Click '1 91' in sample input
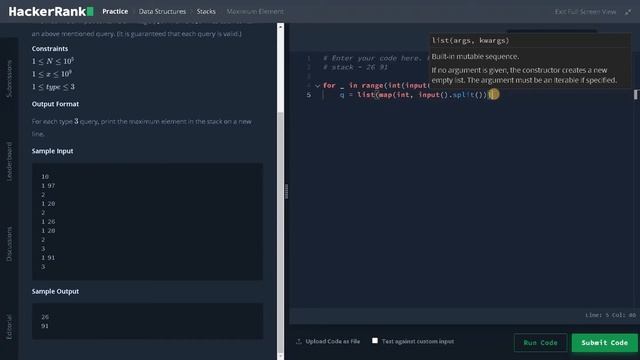This screenshot has height=360, width=640. (x=48, y=258)
